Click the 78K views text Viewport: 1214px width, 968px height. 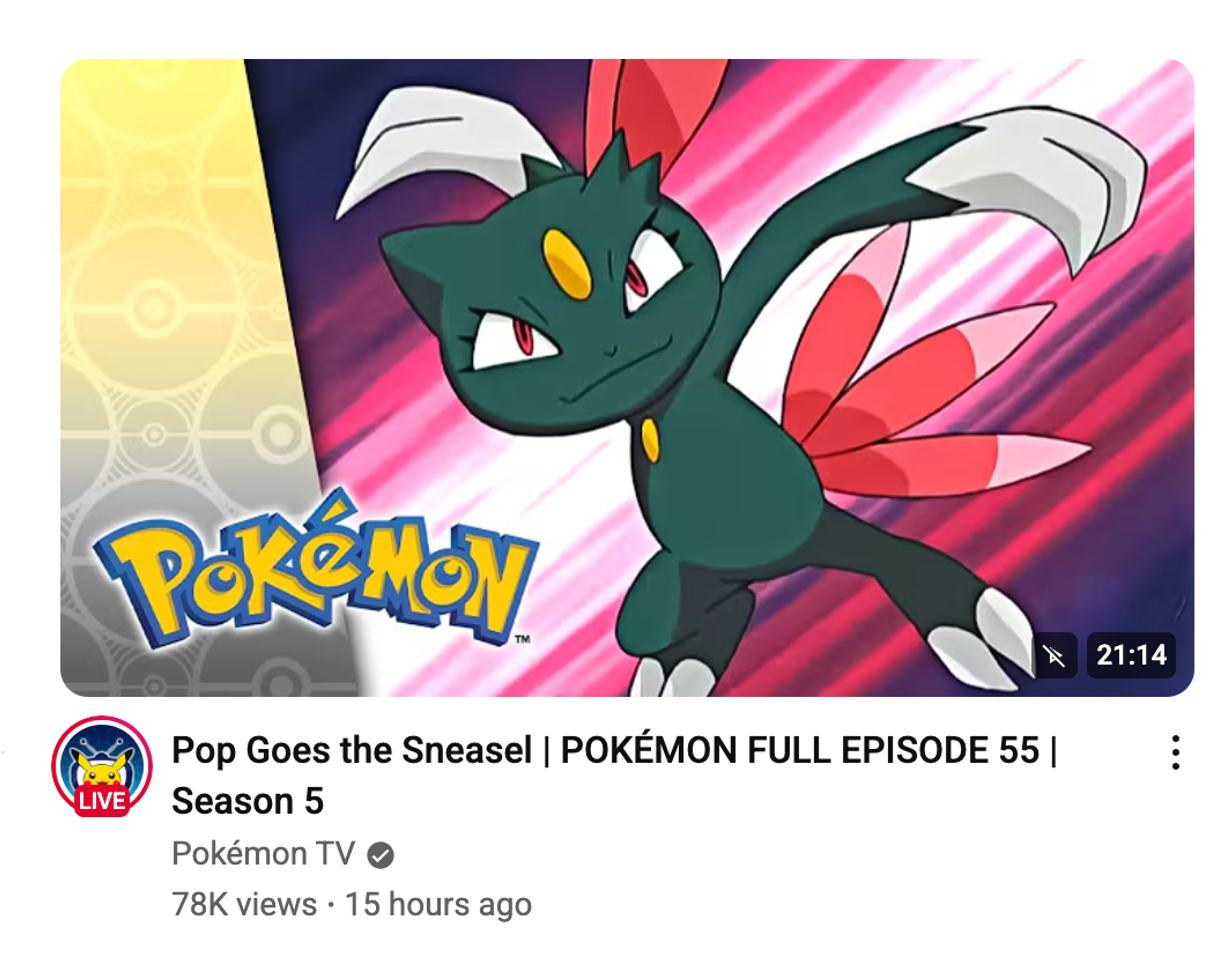point(244,905)
